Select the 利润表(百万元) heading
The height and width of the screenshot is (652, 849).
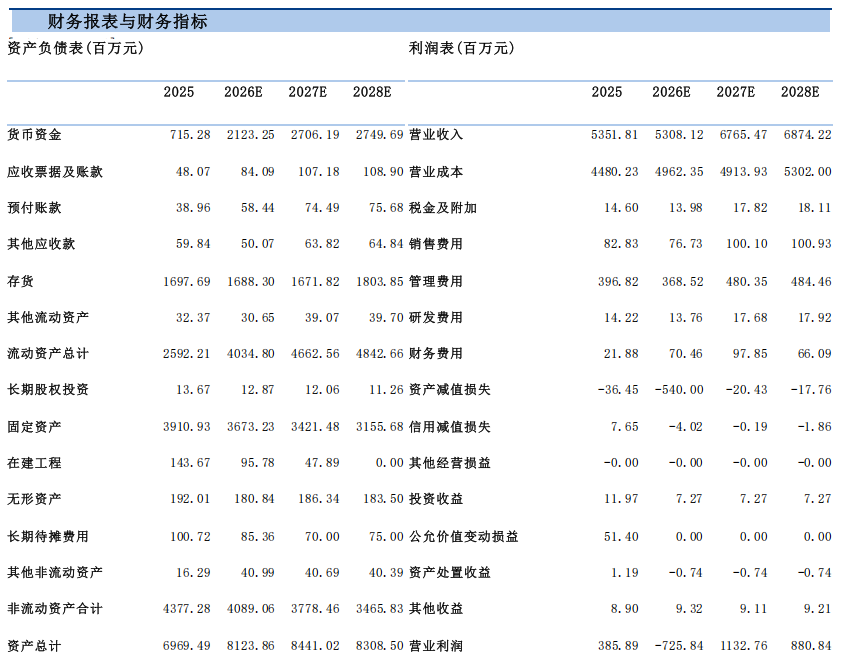pos(461,48)
